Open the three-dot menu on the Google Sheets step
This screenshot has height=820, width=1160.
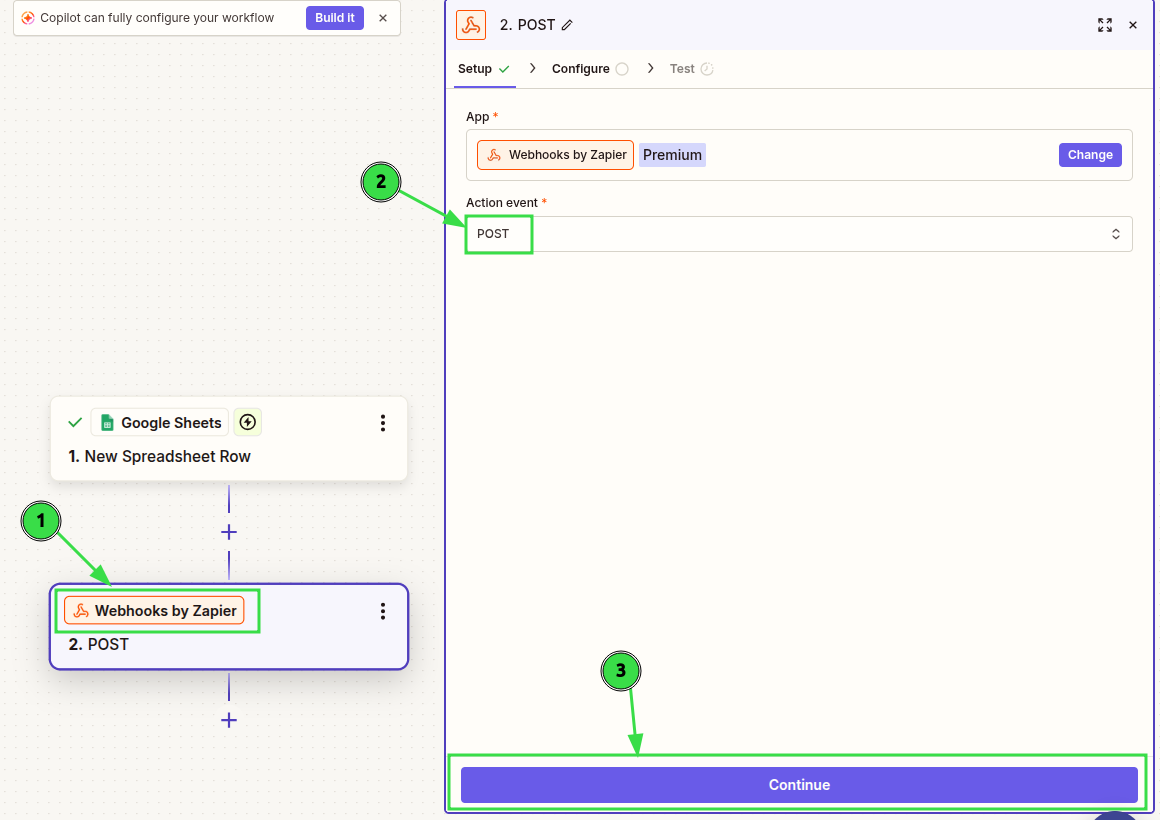(x=382, y=423)
